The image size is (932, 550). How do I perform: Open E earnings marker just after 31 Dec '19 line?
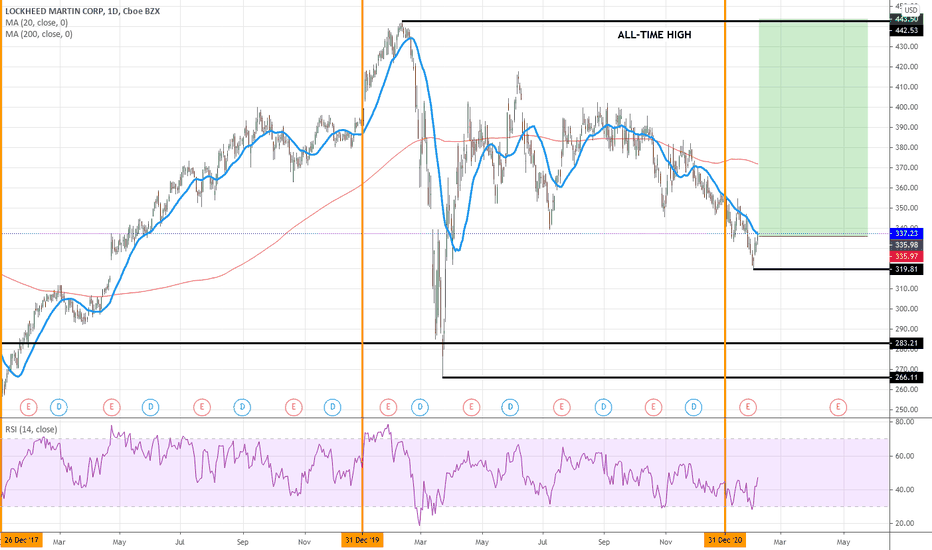point(388,407)
